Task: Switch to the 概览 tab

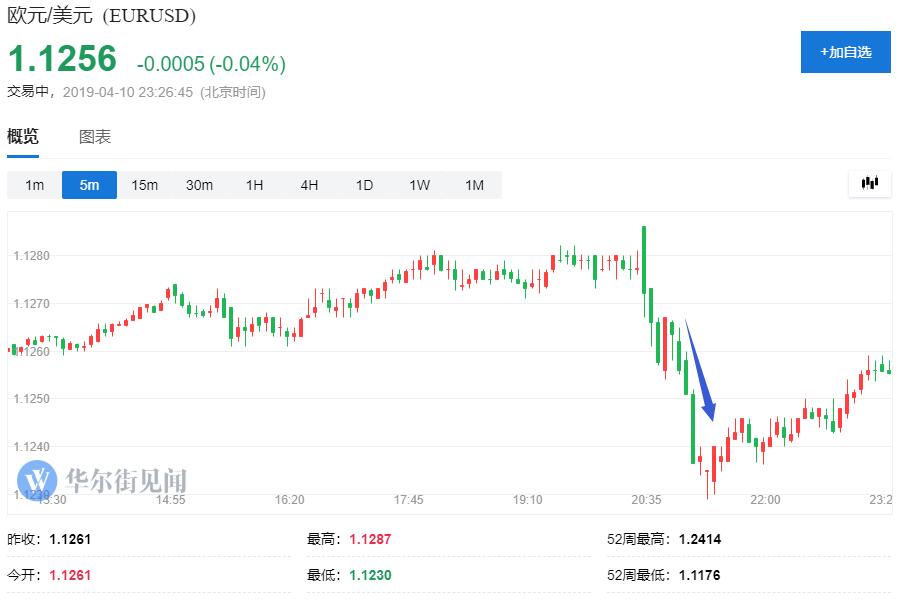Action: [x=23, y=137]
